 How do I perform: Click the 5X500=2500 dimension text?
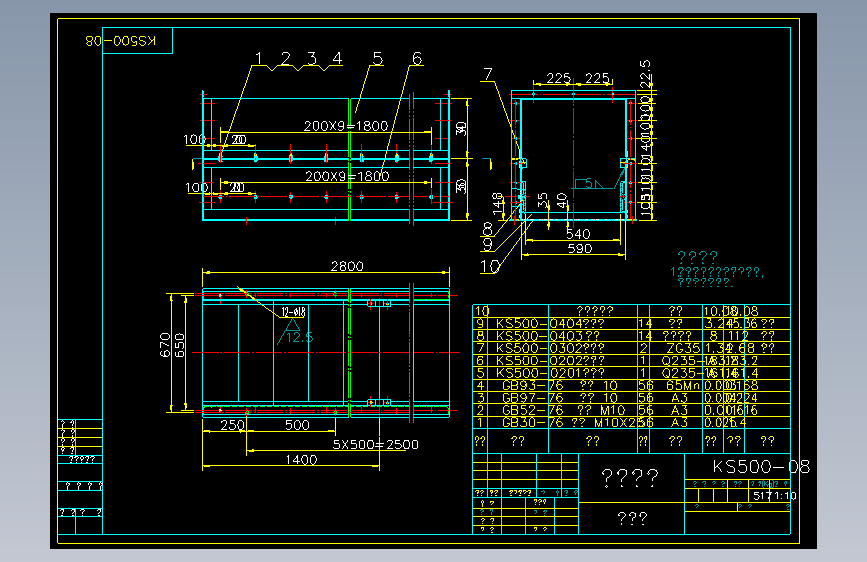pos(375,444)
